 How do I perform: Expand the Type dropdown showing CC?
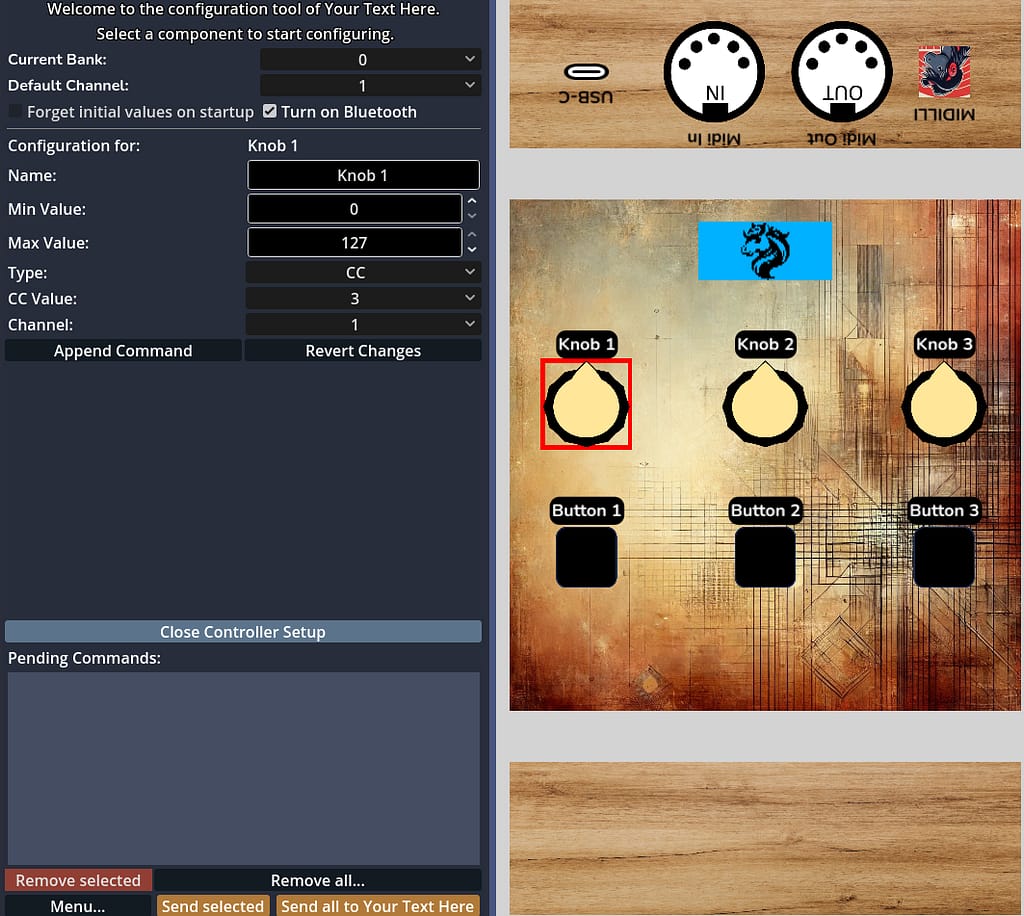pyautogui.click(x=363, y=273)
